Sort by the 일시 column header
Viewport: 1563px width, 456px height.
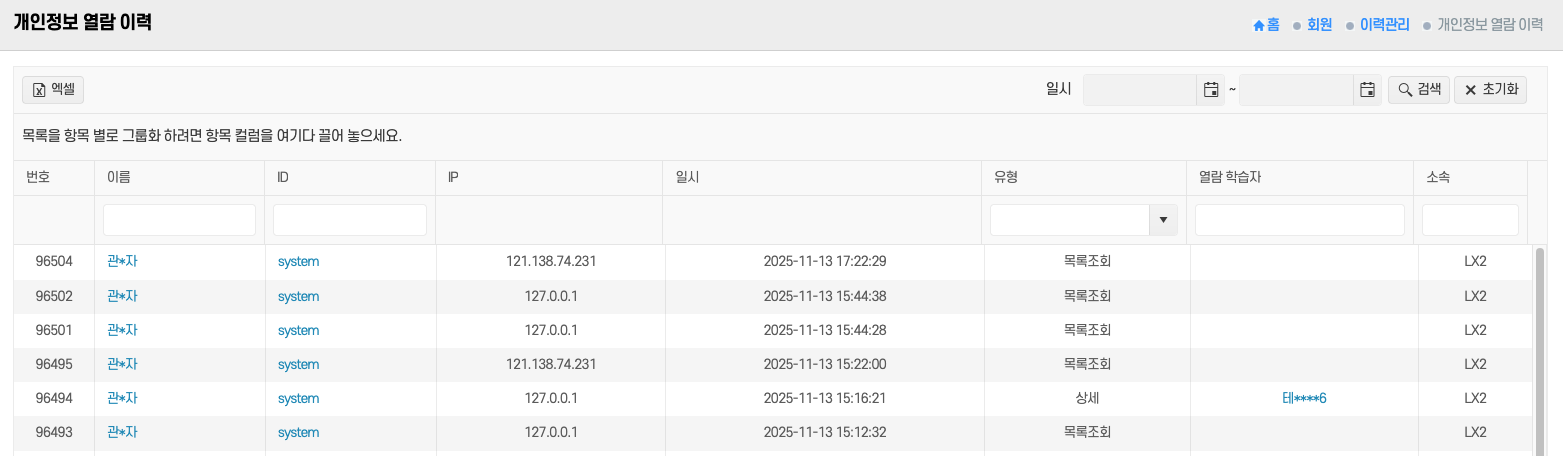tap(688, 178)
